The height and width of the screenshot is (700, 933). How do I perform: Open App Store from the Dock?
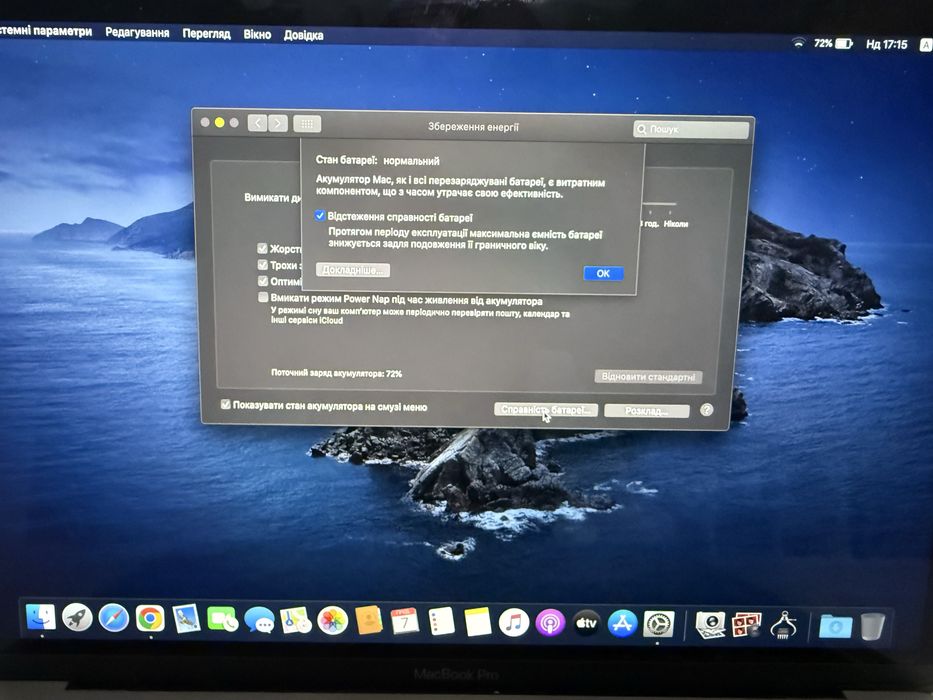click(622, 624)
